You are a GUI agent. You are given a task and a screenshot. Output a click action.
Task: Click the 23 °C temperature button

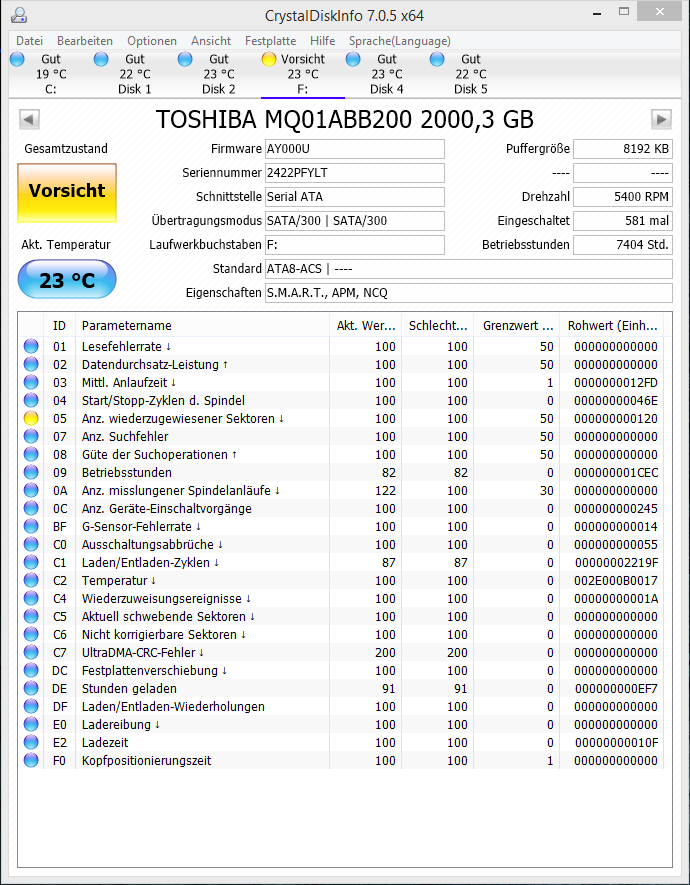67,279
